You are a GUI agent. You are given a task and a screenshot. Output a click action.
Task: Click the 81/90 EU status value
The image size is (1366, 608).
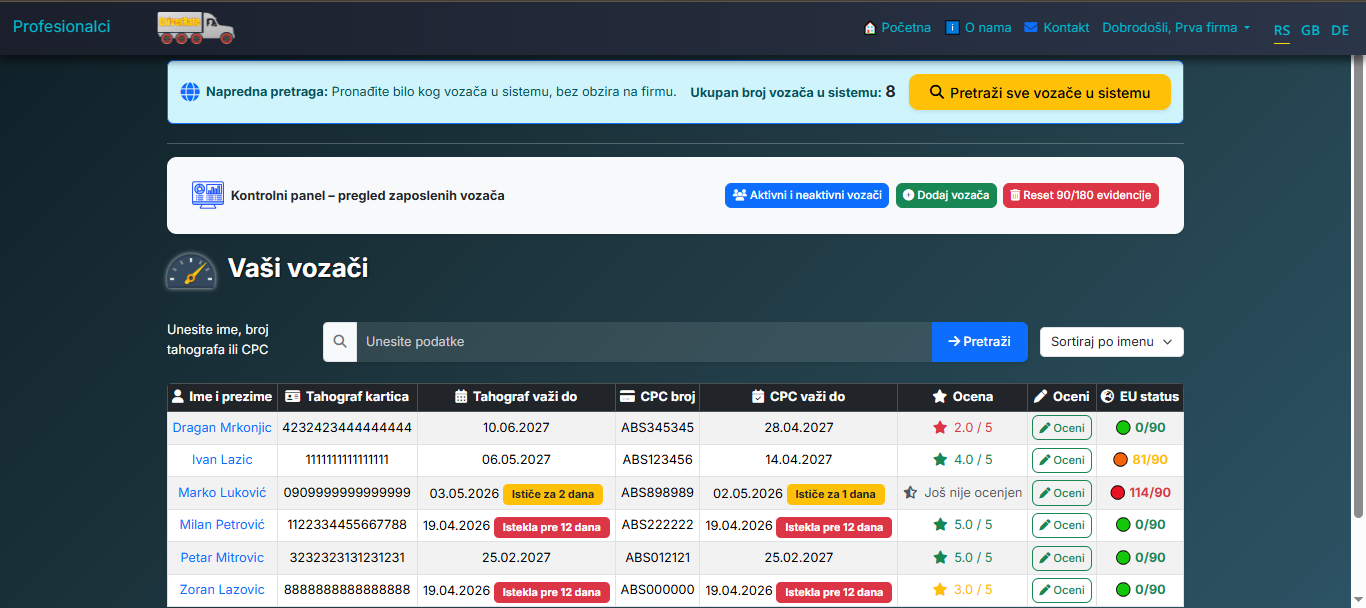pyautogui.click(x=1150, y=460)
